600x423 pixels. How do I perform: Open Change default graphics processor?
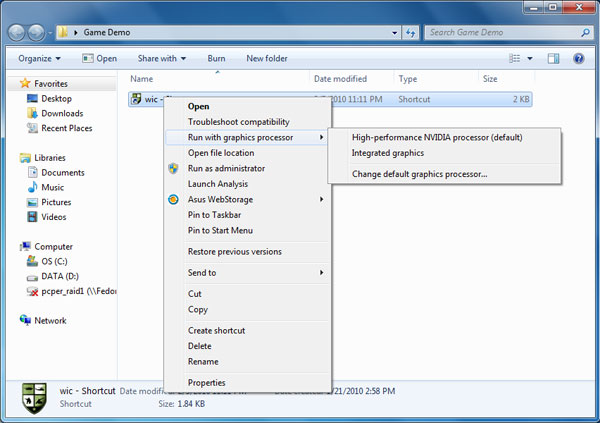[445, 174]
